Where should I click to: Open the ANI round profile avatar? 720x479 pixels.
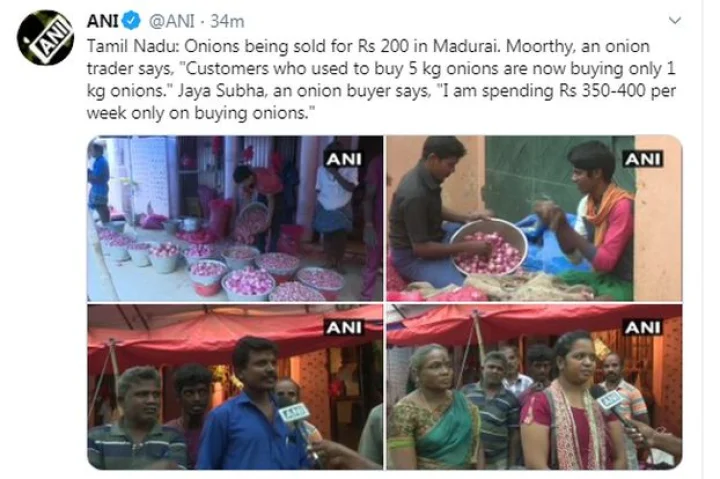coord(45,37)
